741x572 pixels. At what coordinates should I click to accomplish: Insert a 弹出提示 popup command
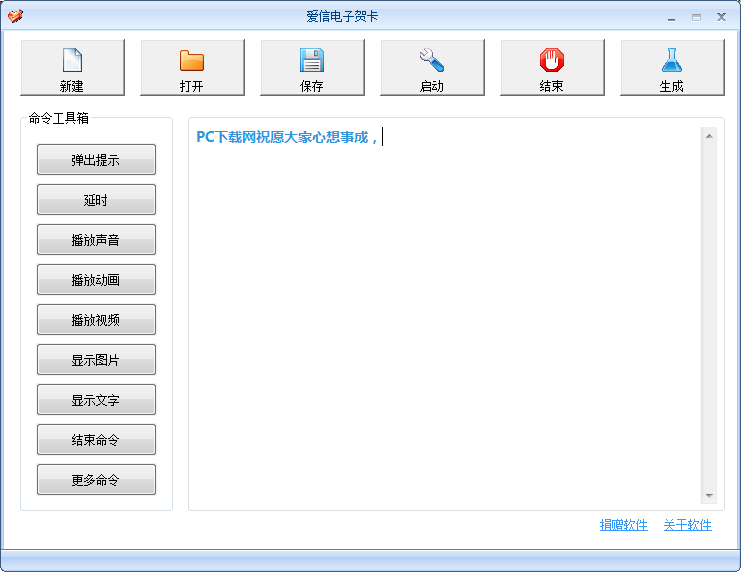96,160
